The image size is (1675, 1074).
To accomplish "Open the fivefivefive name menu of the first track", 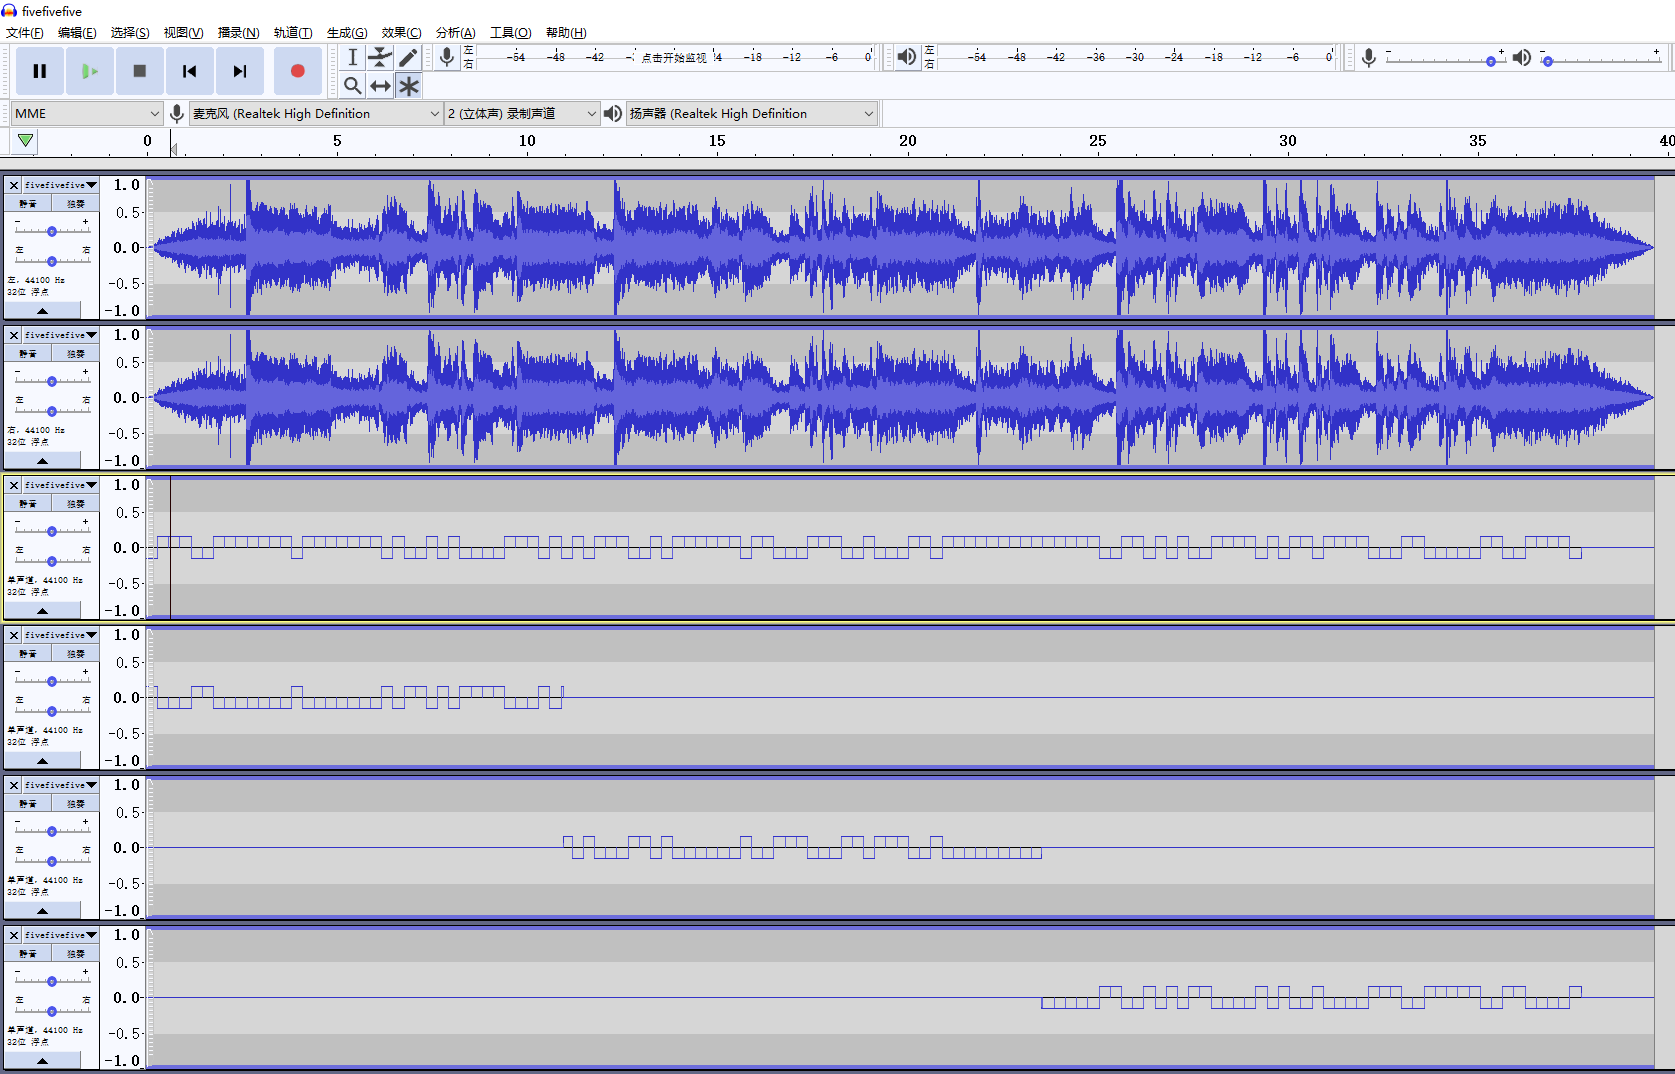I will [61, 185].
